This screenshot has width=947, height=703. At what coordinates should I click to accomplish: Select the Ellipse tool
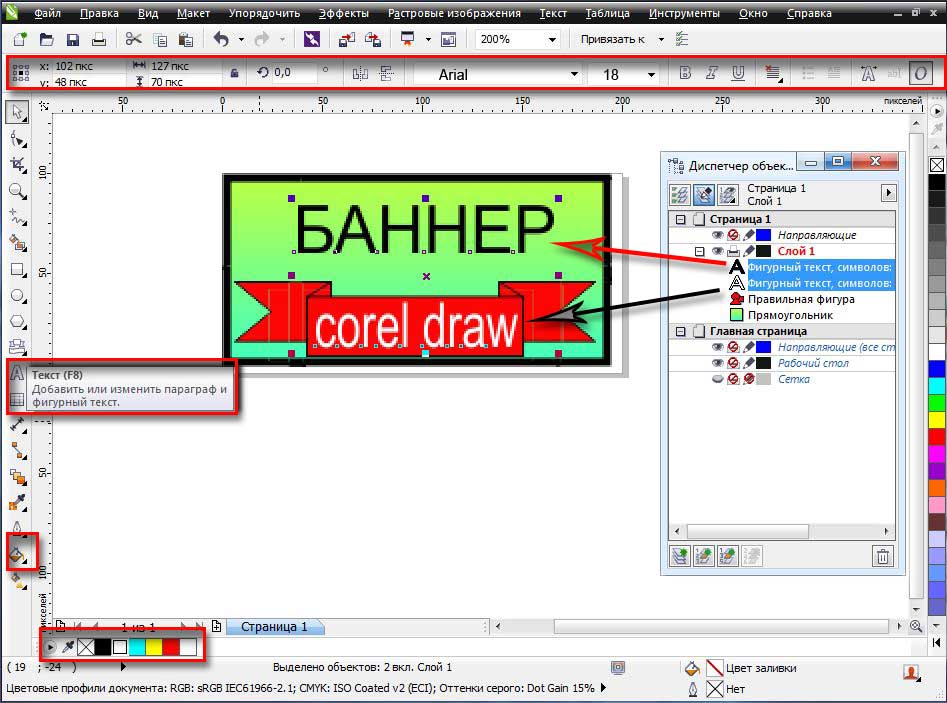(18, 296)
